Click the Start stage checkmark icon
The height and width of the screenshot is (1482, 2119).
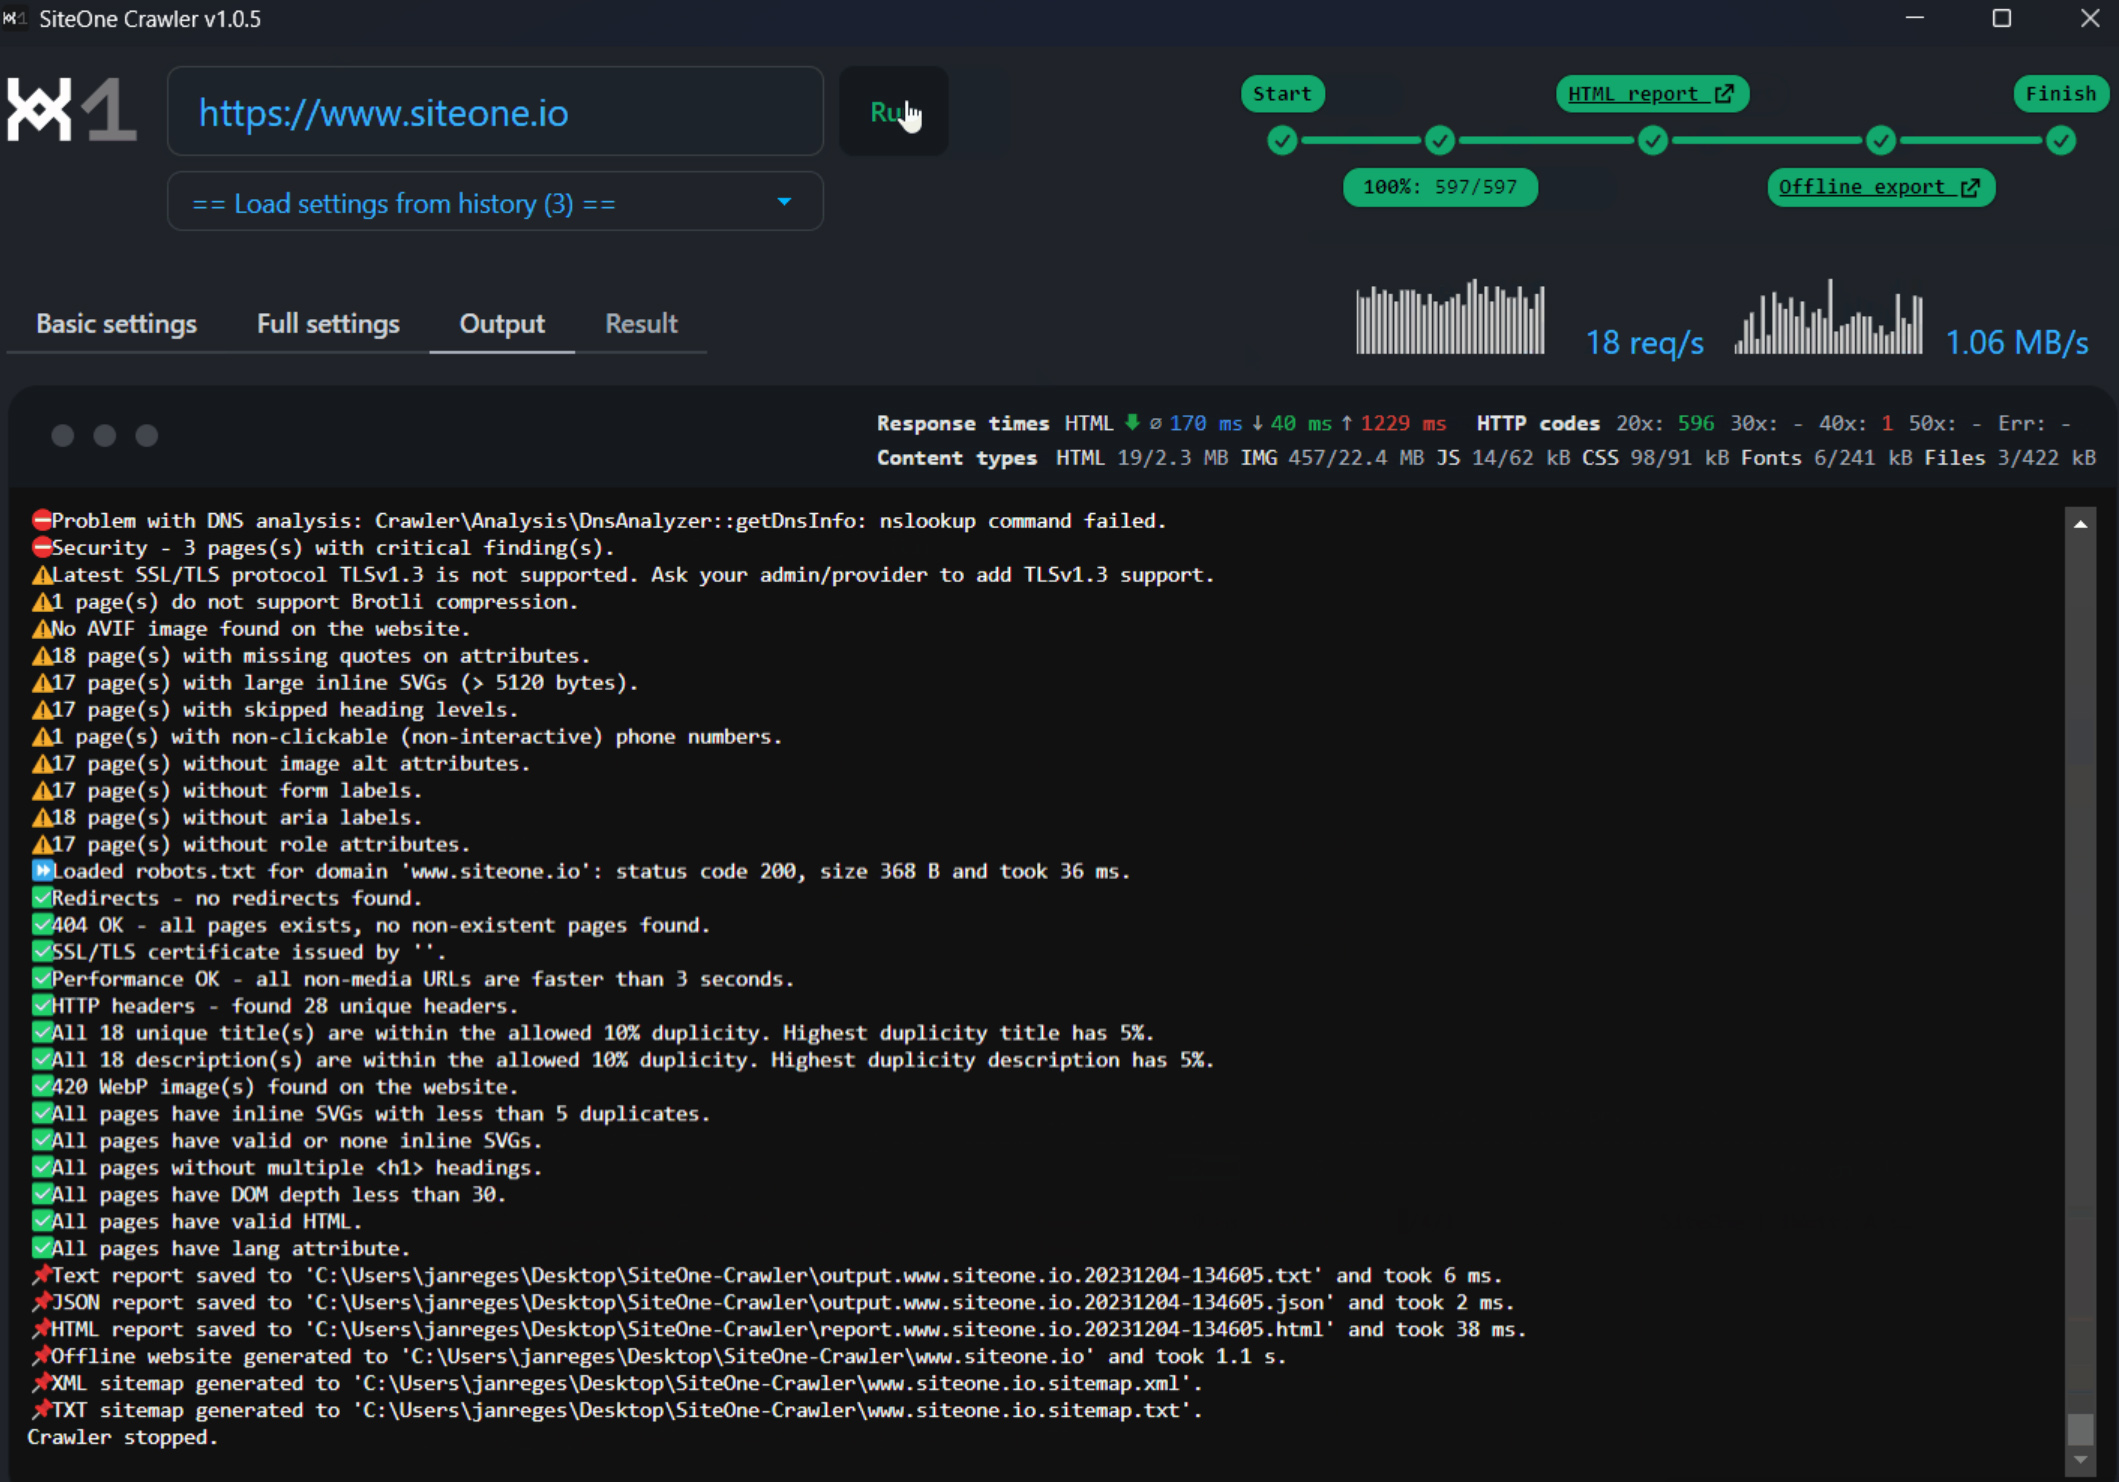[x=1282, y=141]
